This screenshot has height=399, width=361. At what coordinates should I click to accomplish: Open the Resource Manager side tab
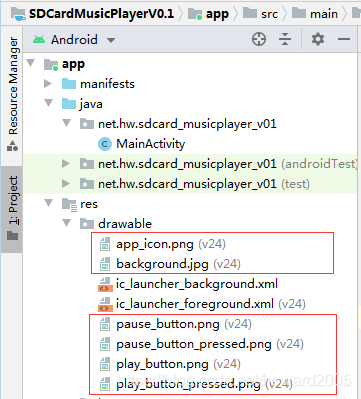pyautogui.click(x=13, y=95)
